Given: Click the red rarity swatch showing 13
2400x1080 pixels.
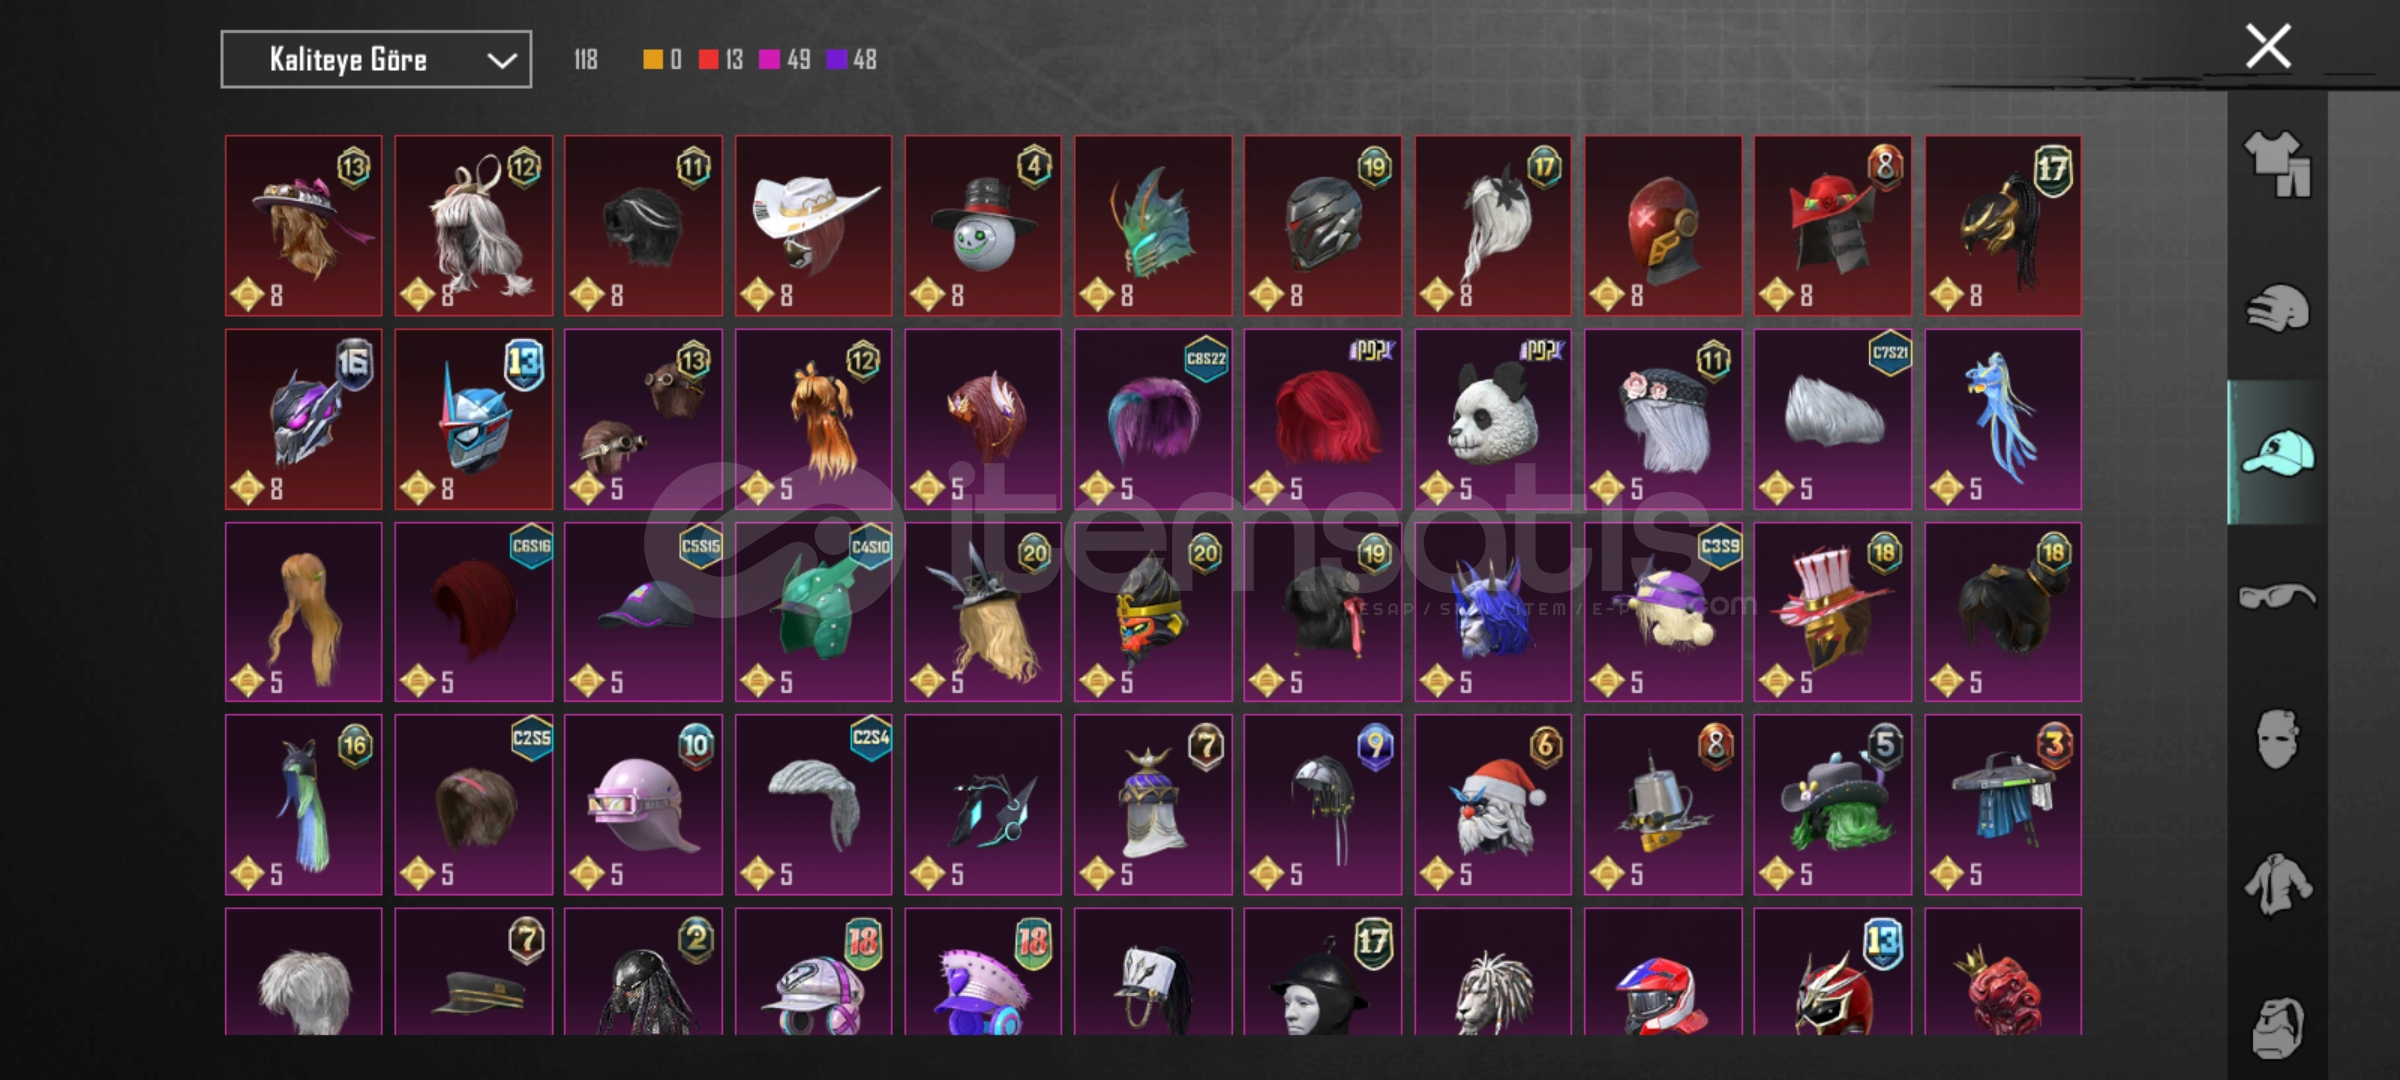Looking at the screenshot, I should click(x=708, y=60).
